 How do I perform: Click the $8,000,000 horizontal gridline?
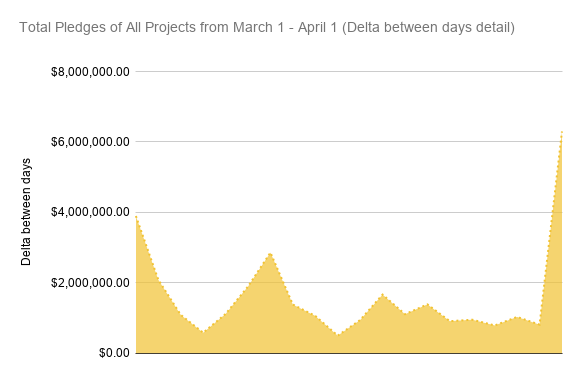point(349,71)
